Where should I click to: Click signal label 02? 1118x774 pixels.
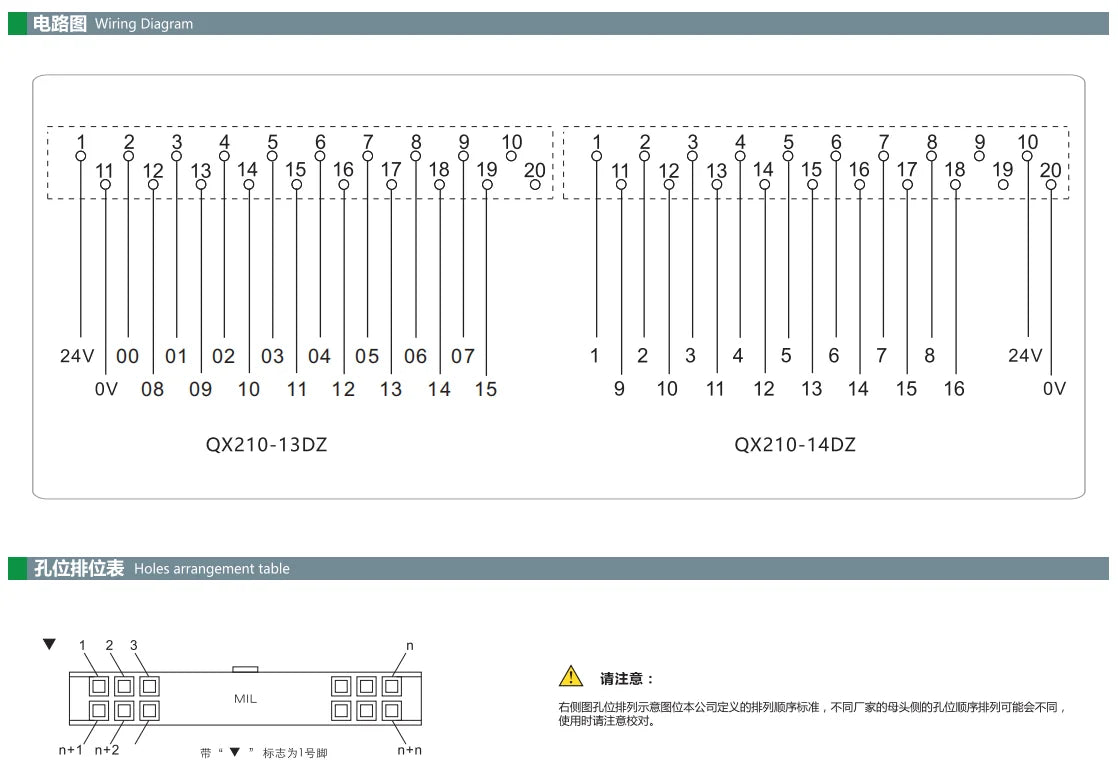[223, 356]
